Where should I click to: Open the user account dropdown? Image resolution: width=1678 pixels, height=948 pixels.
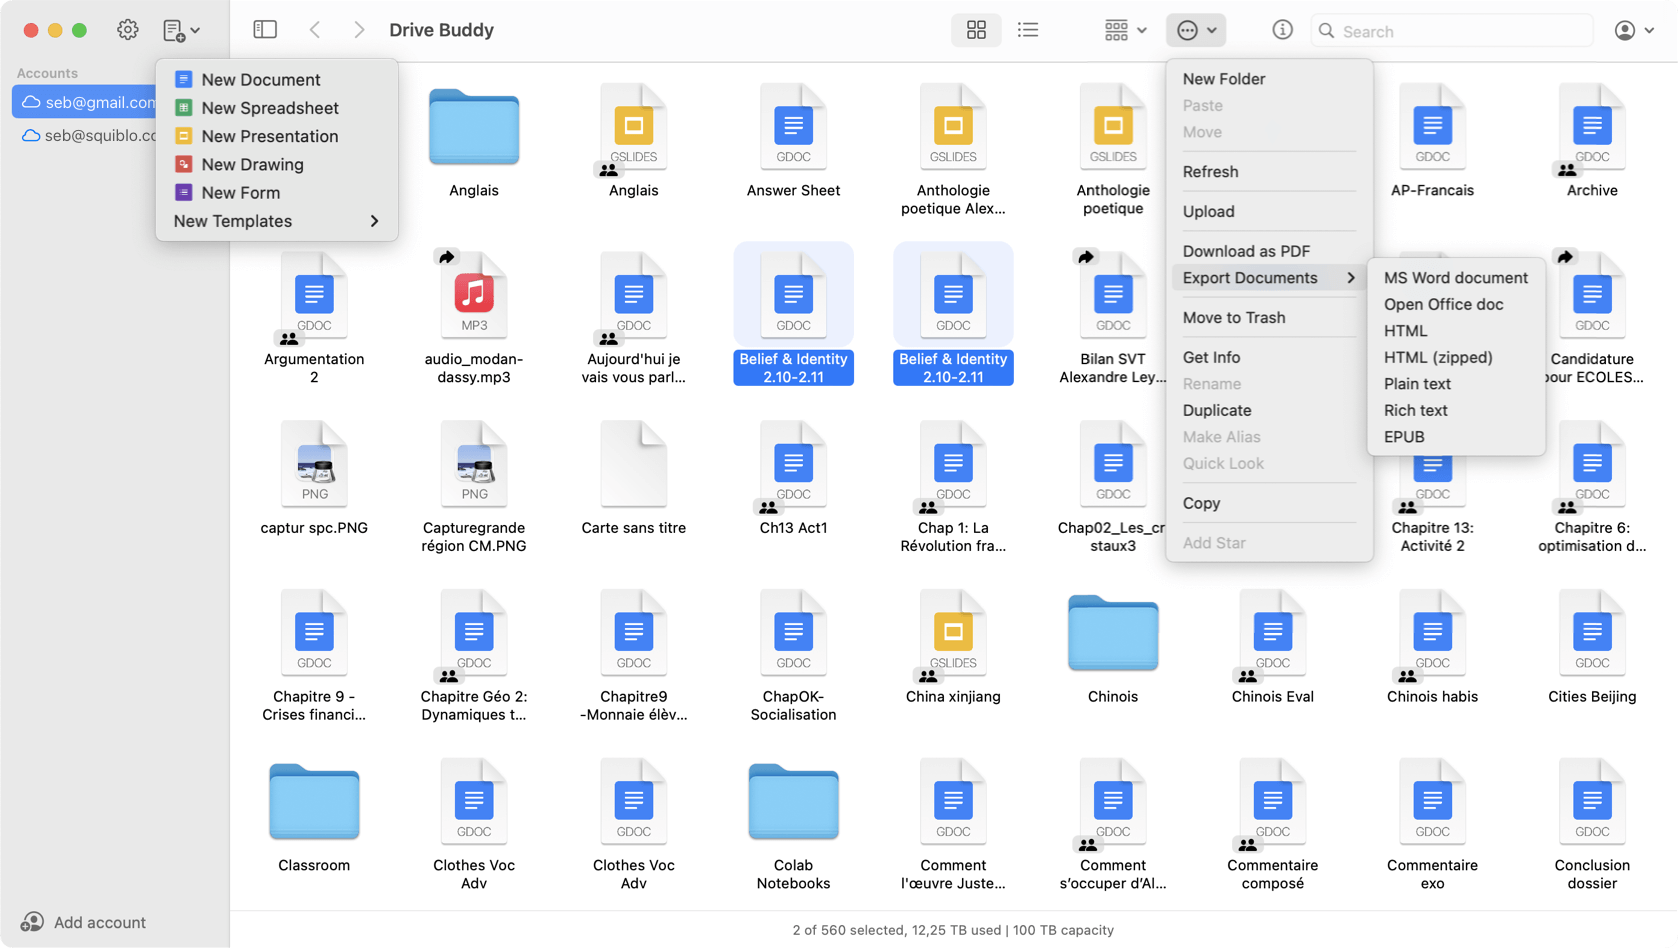coord(1633,30)
